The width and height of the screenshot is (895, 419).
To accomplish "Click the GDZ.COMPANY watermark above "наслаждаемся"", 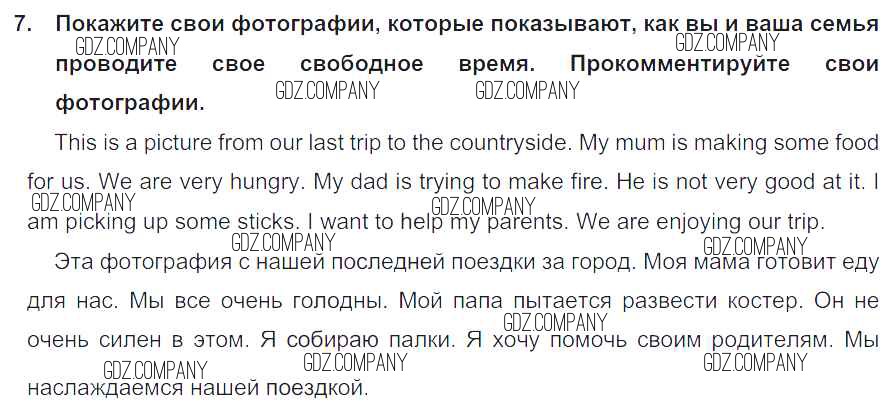I will click(x=155, y=370).
